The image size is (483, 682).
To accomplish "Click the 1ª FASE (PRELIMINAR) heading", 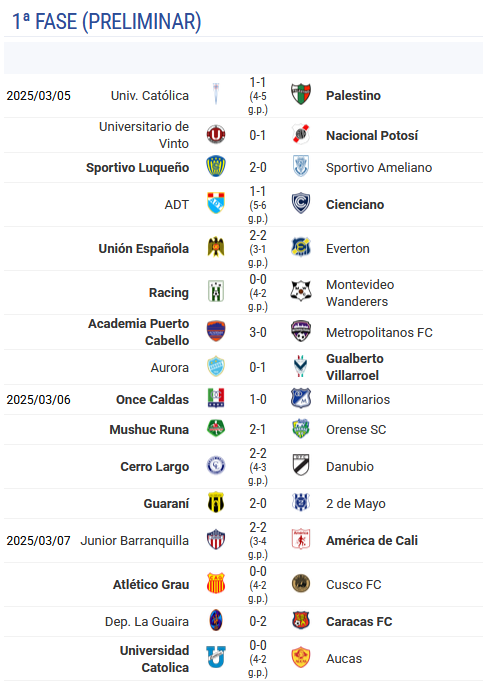I will click(106, 22).
